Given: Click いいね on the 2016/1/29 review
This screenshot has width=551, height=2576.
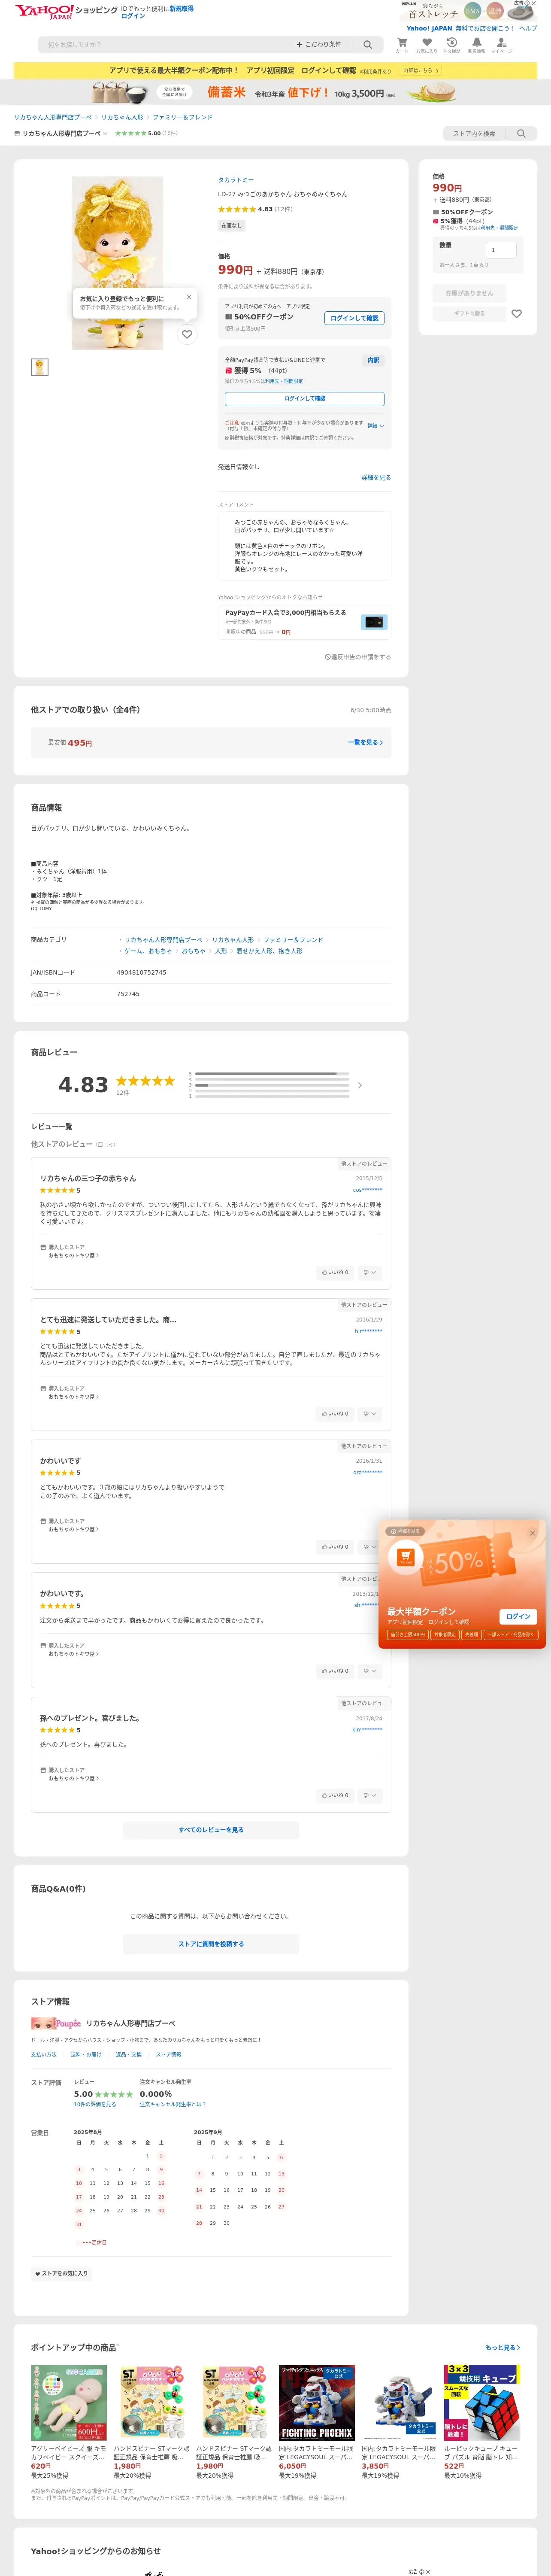Looking at the screenshot, I should [335, 1413].
